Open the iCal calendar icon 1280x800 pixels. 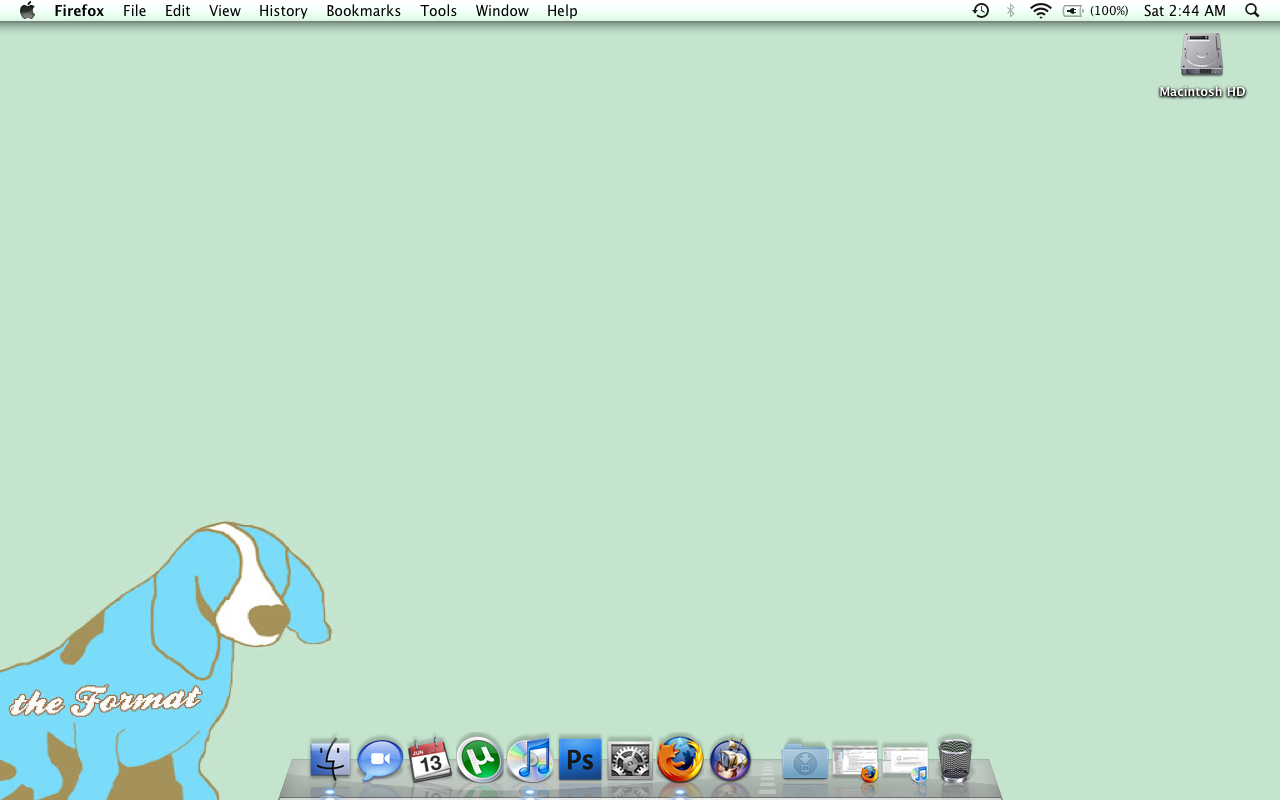pyautogui.click(x=430, y=760)
